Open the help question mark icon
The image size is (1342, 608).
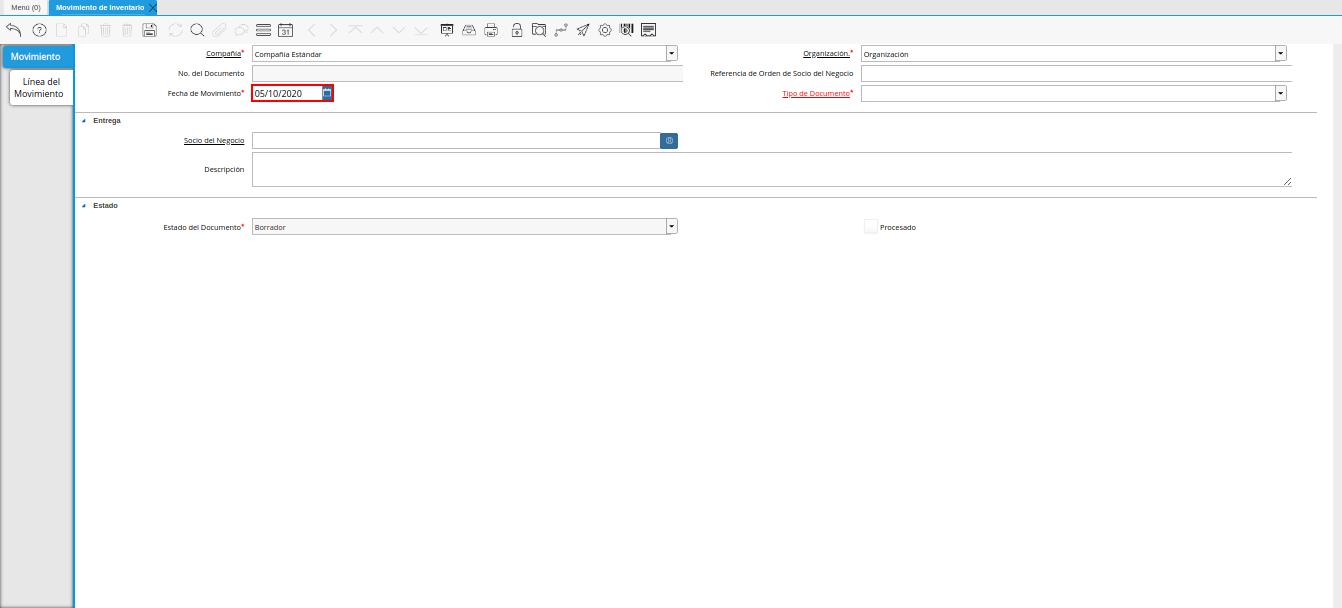39,30
